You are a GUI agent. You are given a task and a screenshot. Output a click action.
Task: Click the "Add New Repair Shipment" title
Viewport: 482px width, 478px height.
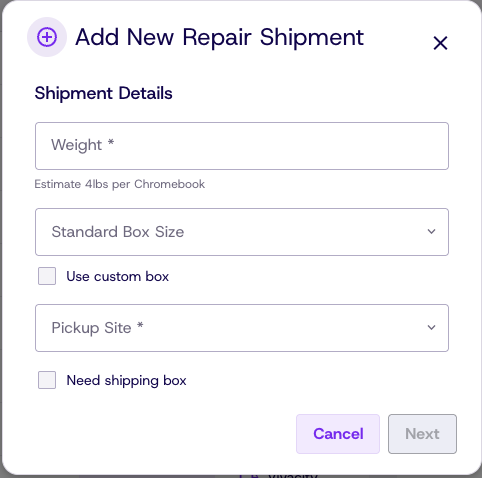click(220, 37)
